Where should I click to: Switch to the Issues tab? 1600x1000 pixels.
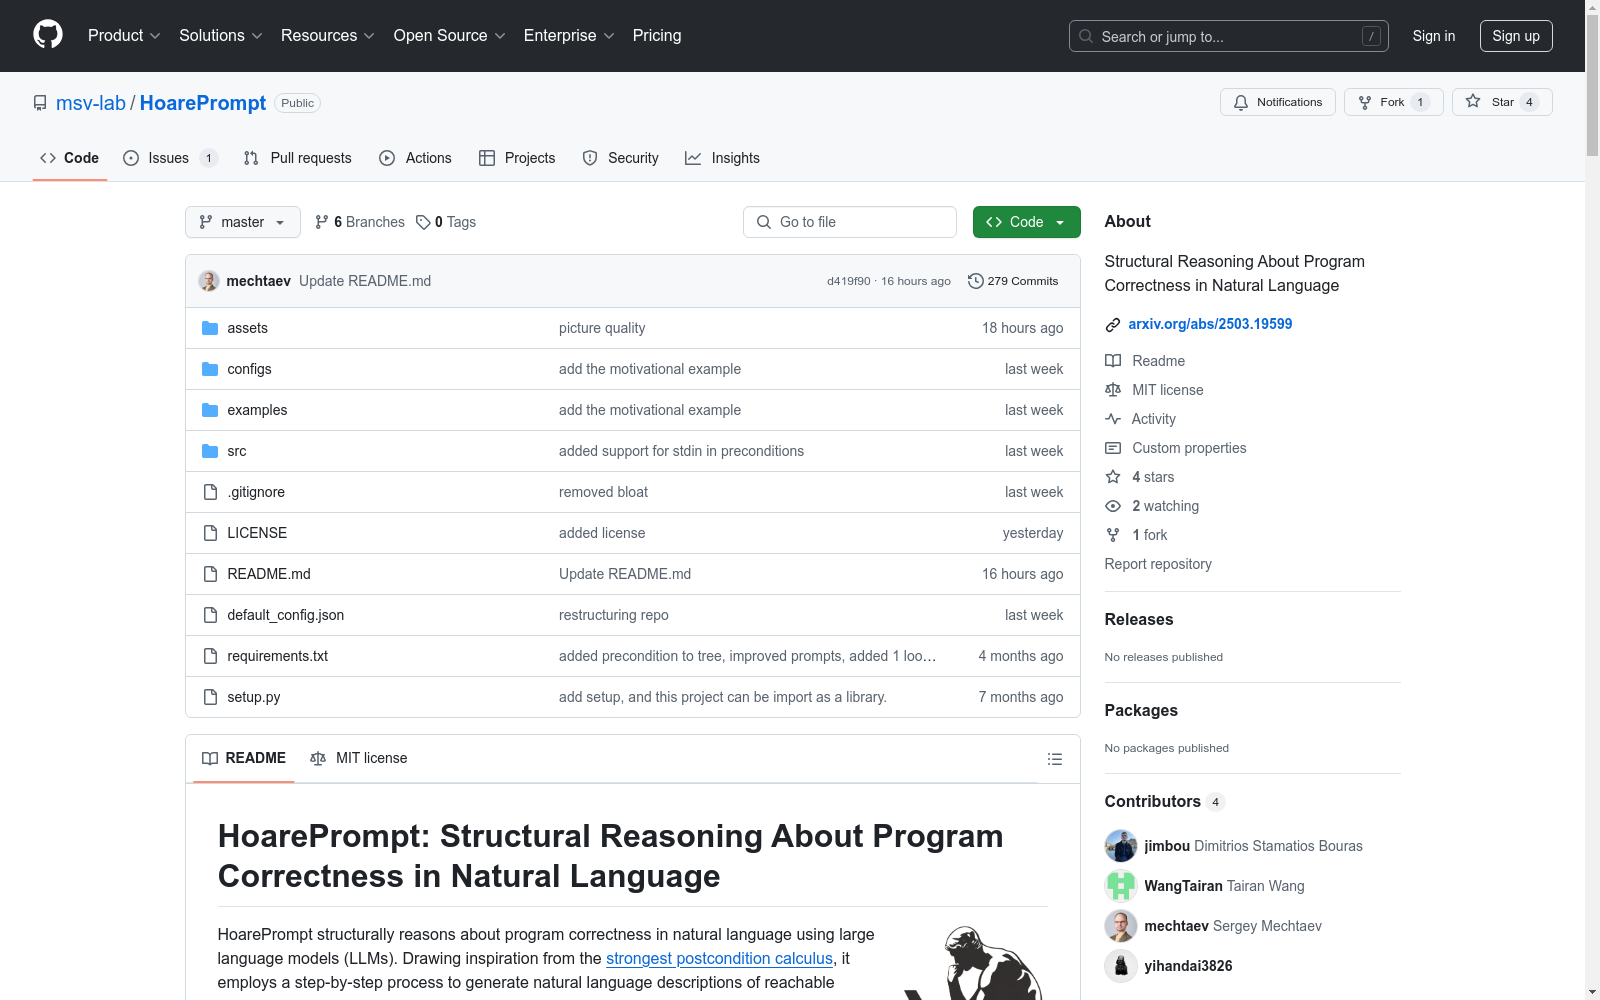[170, 158]
